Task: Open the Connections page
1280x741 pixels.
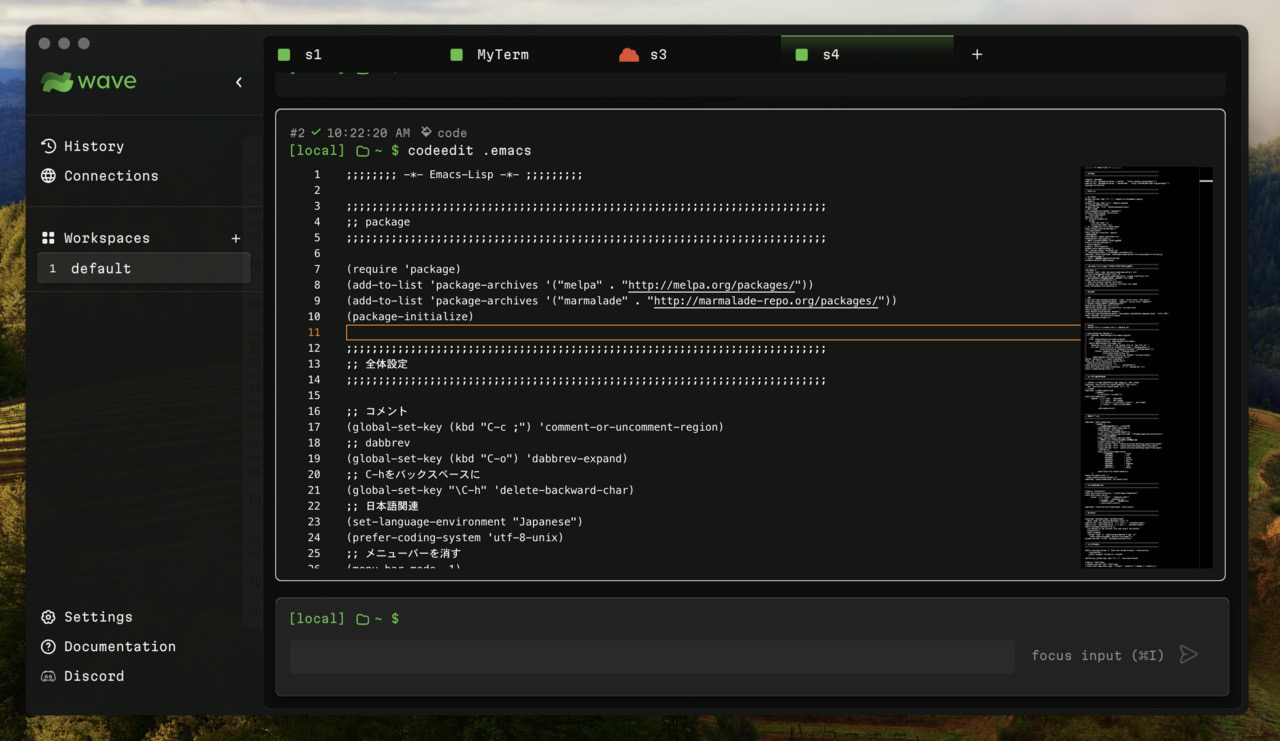Action: point(110,176)
